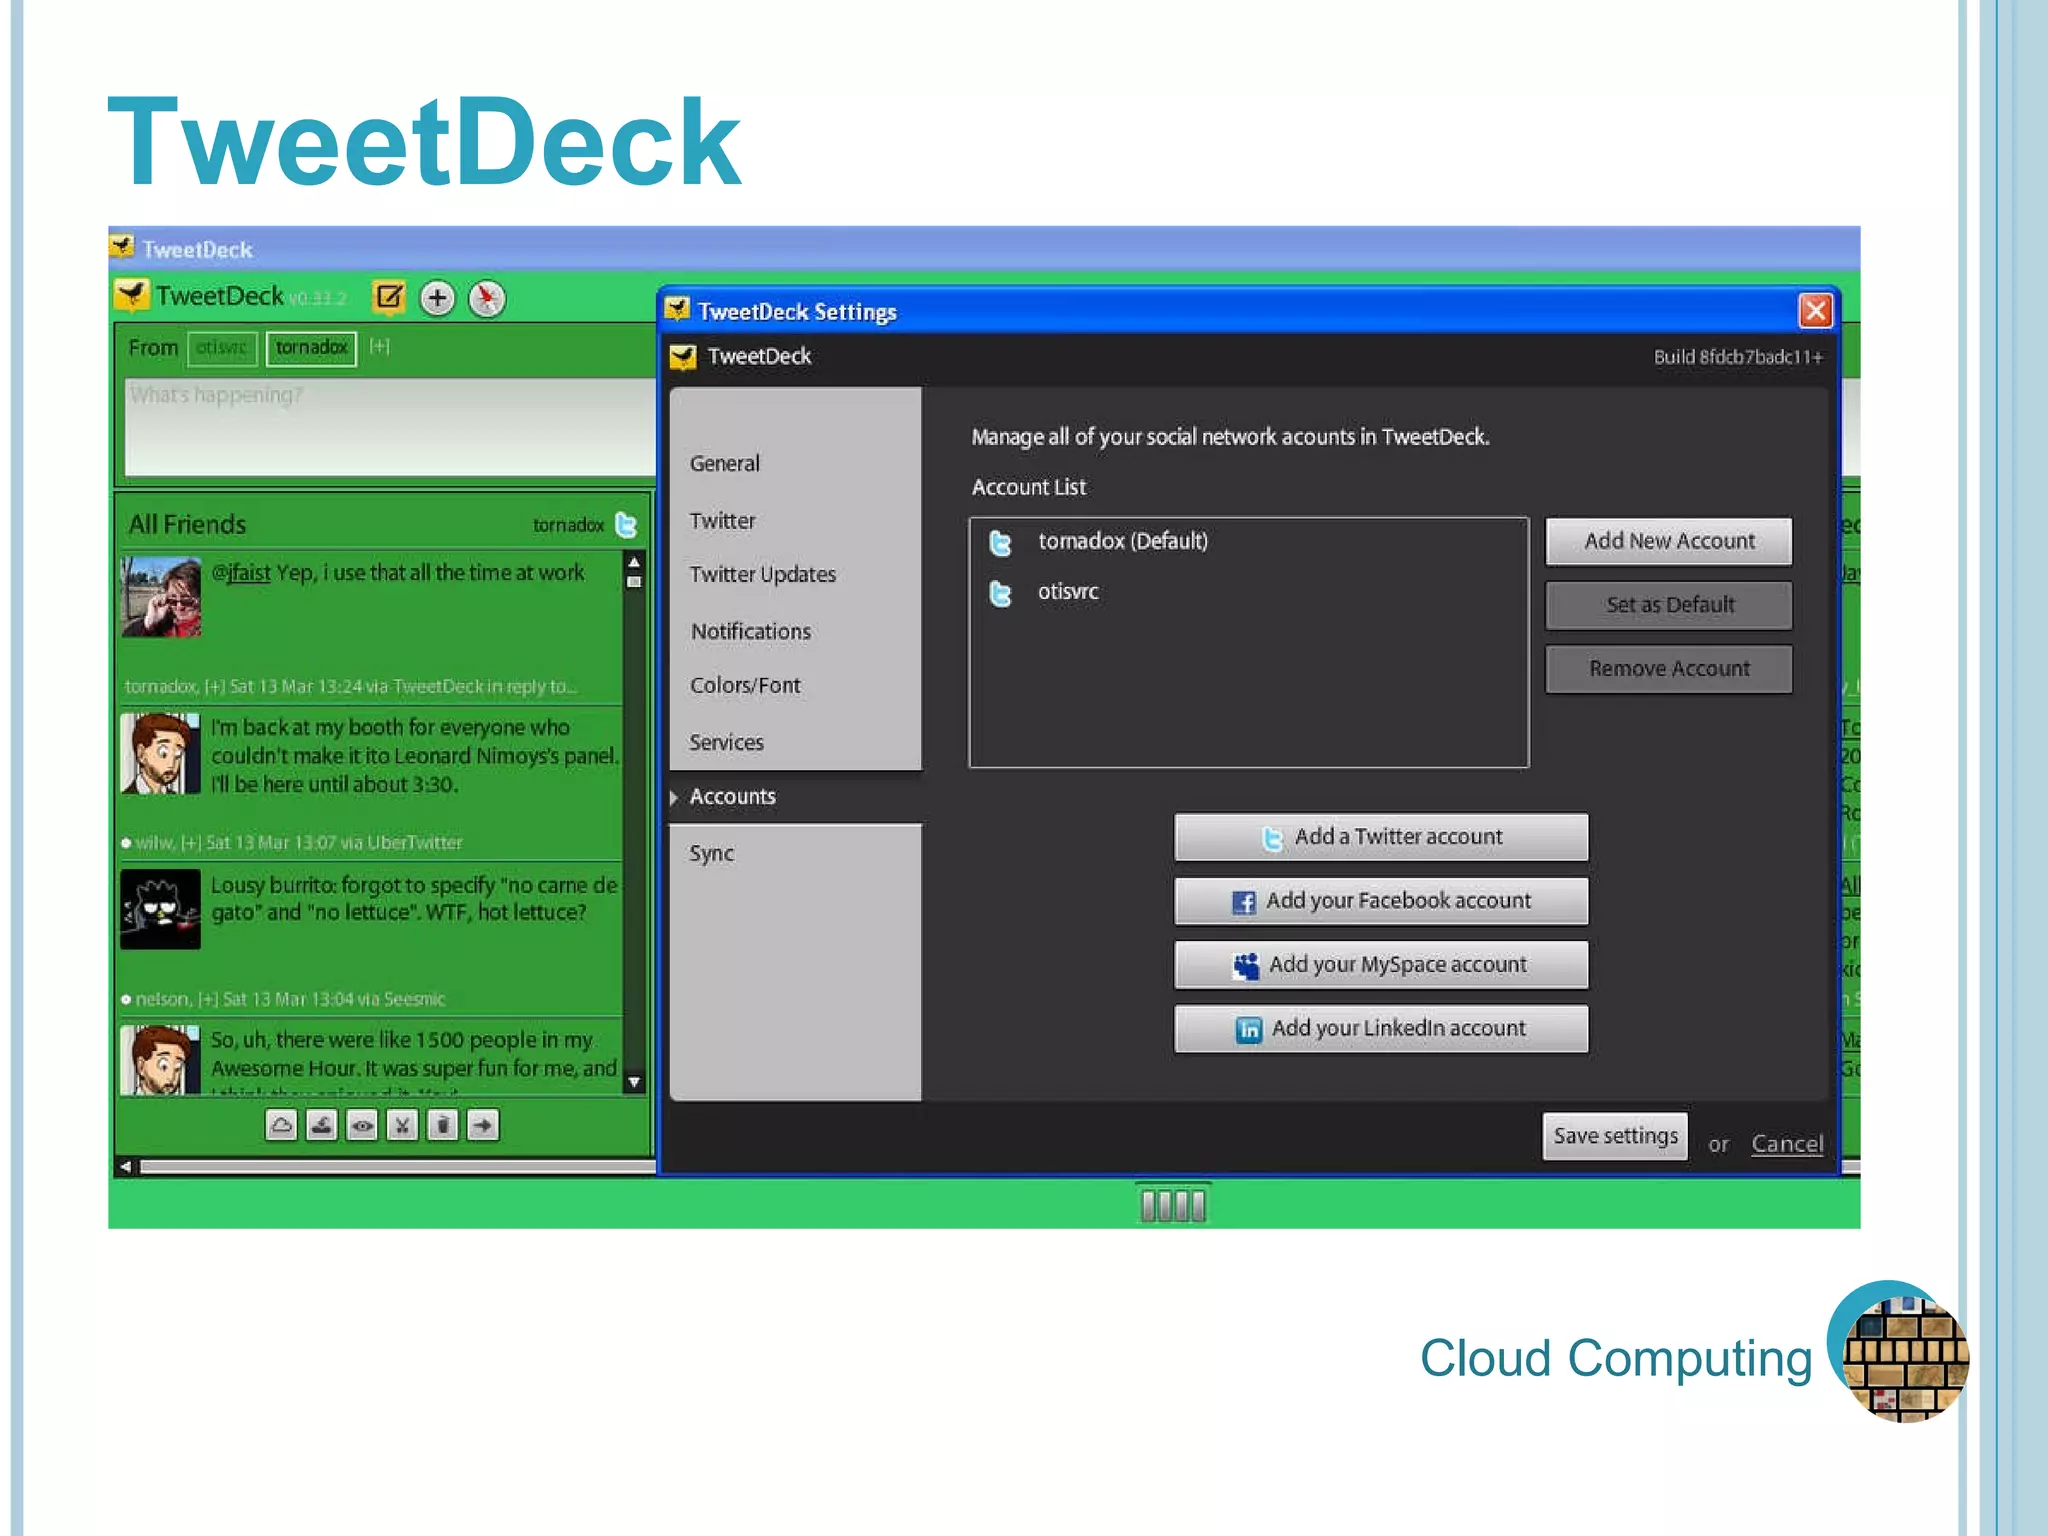
Task: Click the column navigator bars at bottom
Action: (x=1173, y=1205)
